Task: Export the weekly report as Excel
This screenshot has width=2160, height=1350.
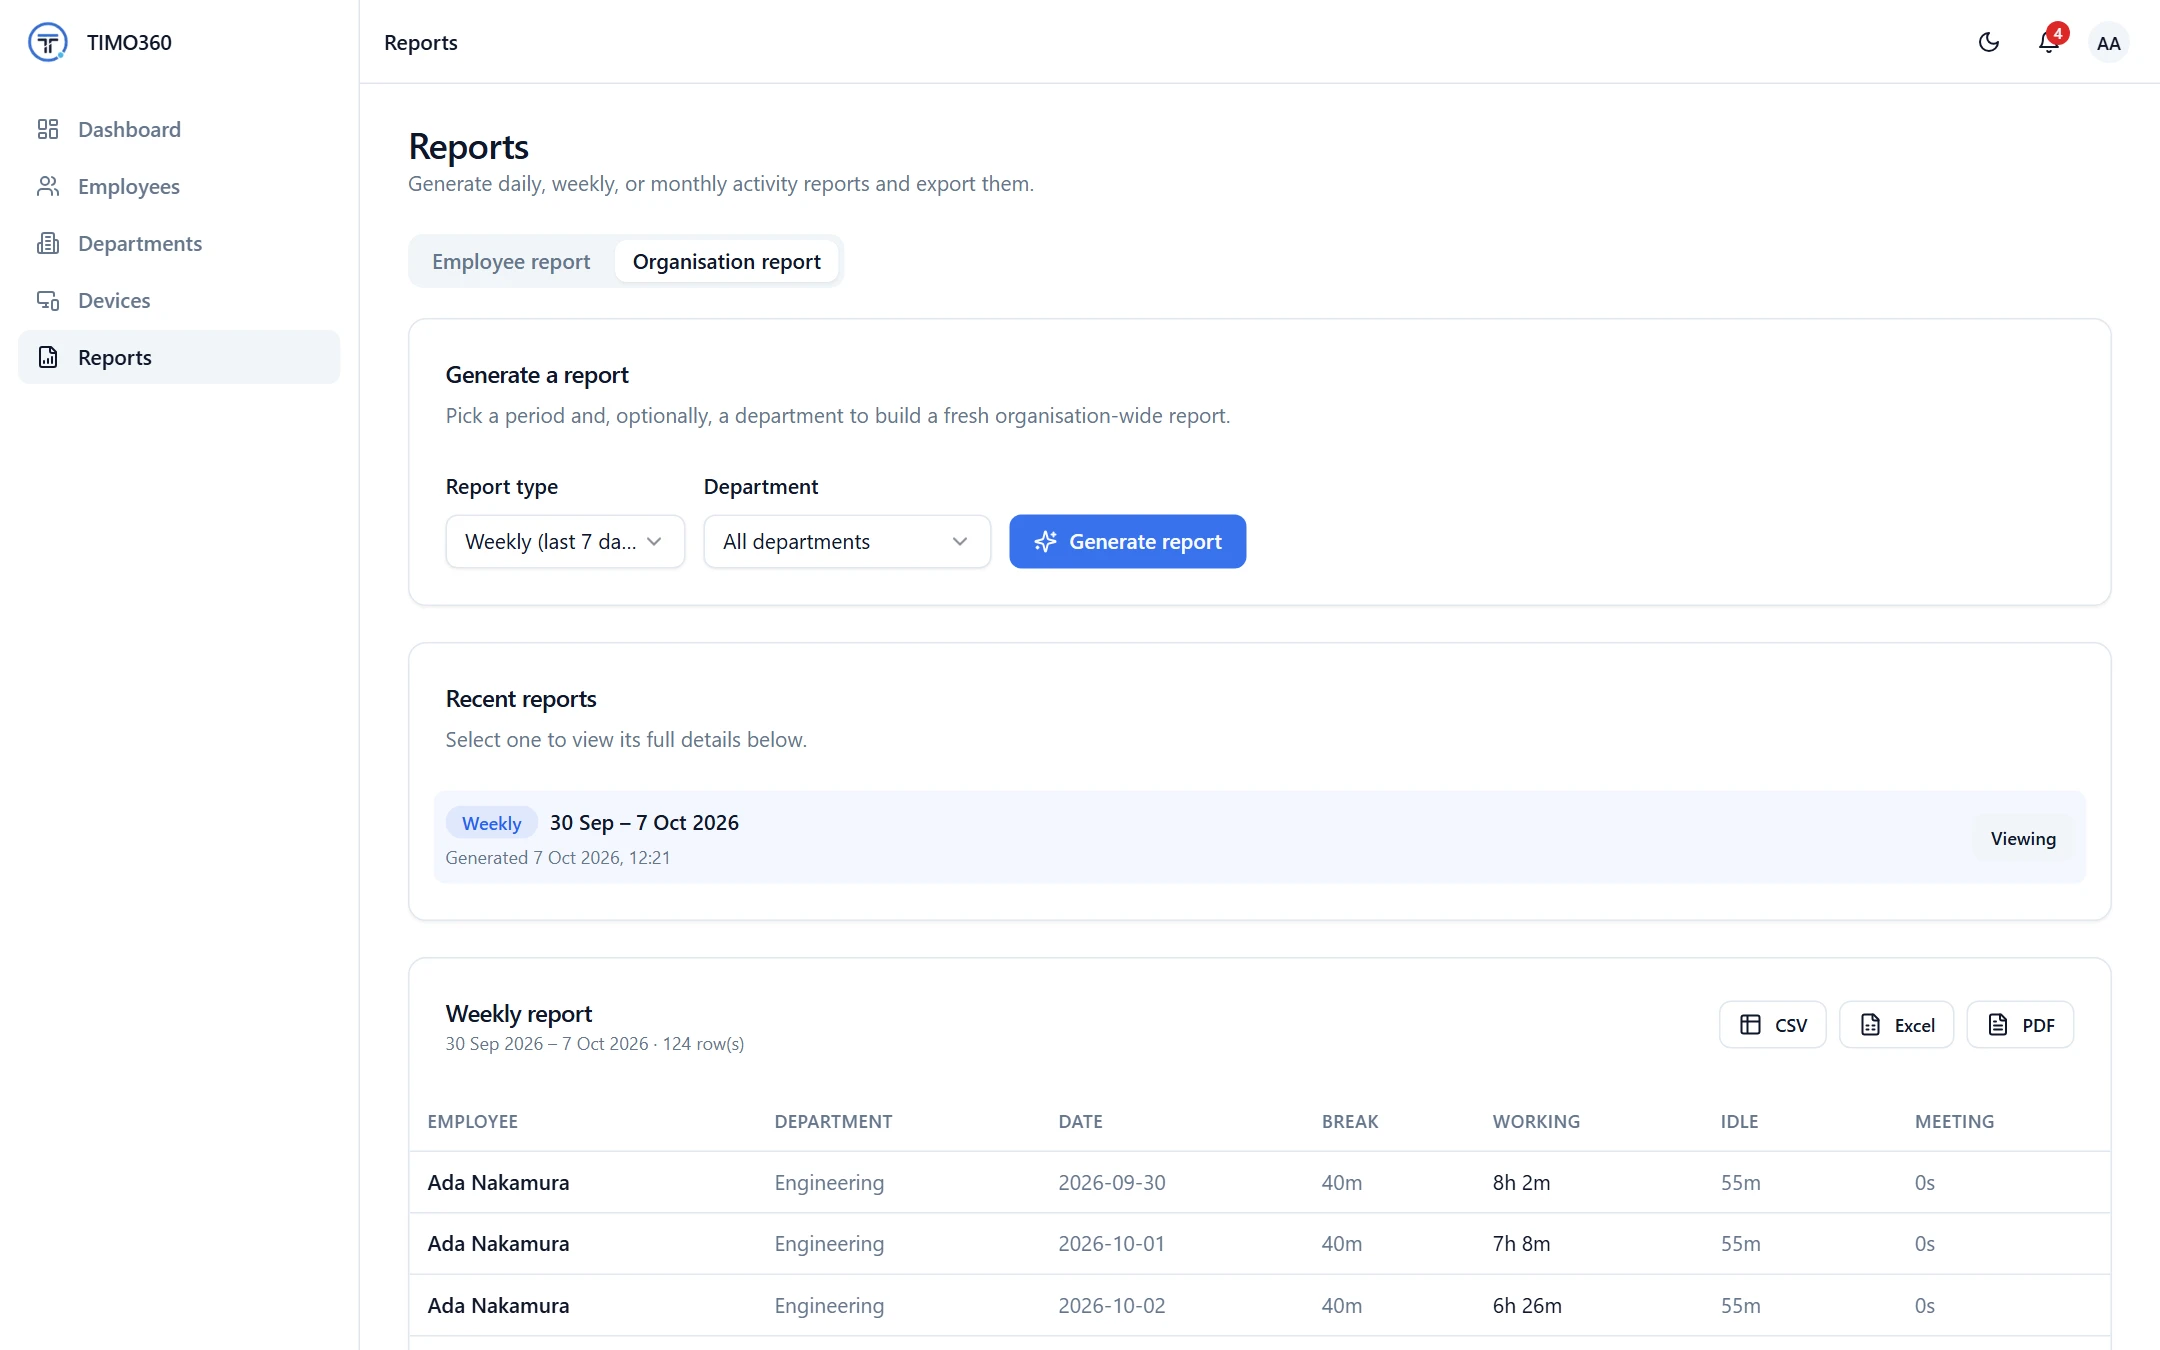Action: 1896,1025
